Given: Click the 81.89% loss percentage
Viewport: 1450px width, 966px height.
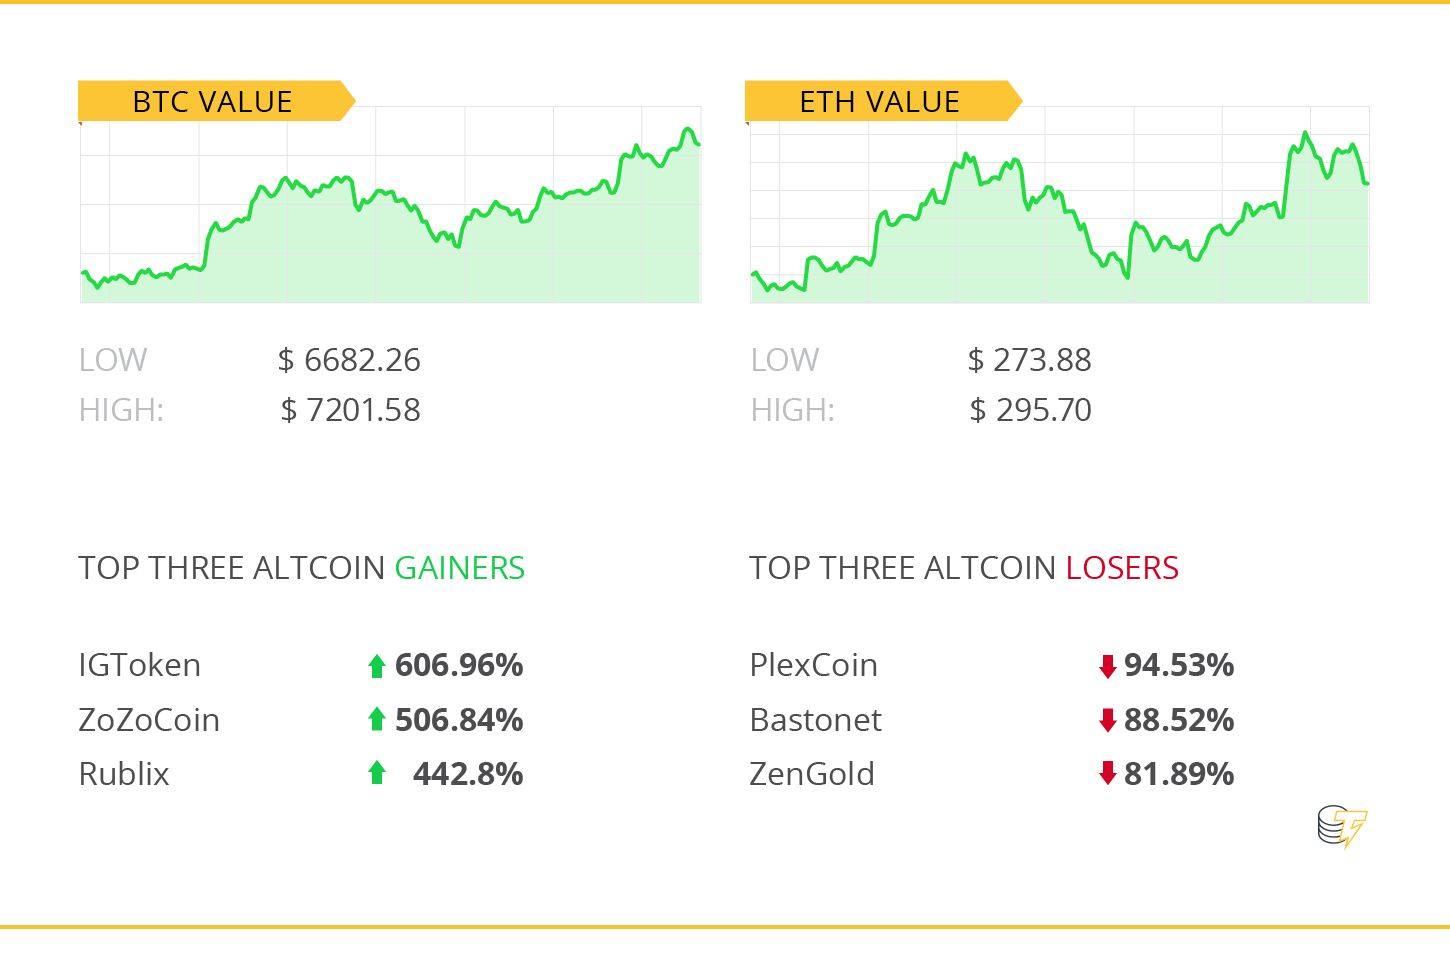Looking at the screenshot, I should coord(1179,774).
